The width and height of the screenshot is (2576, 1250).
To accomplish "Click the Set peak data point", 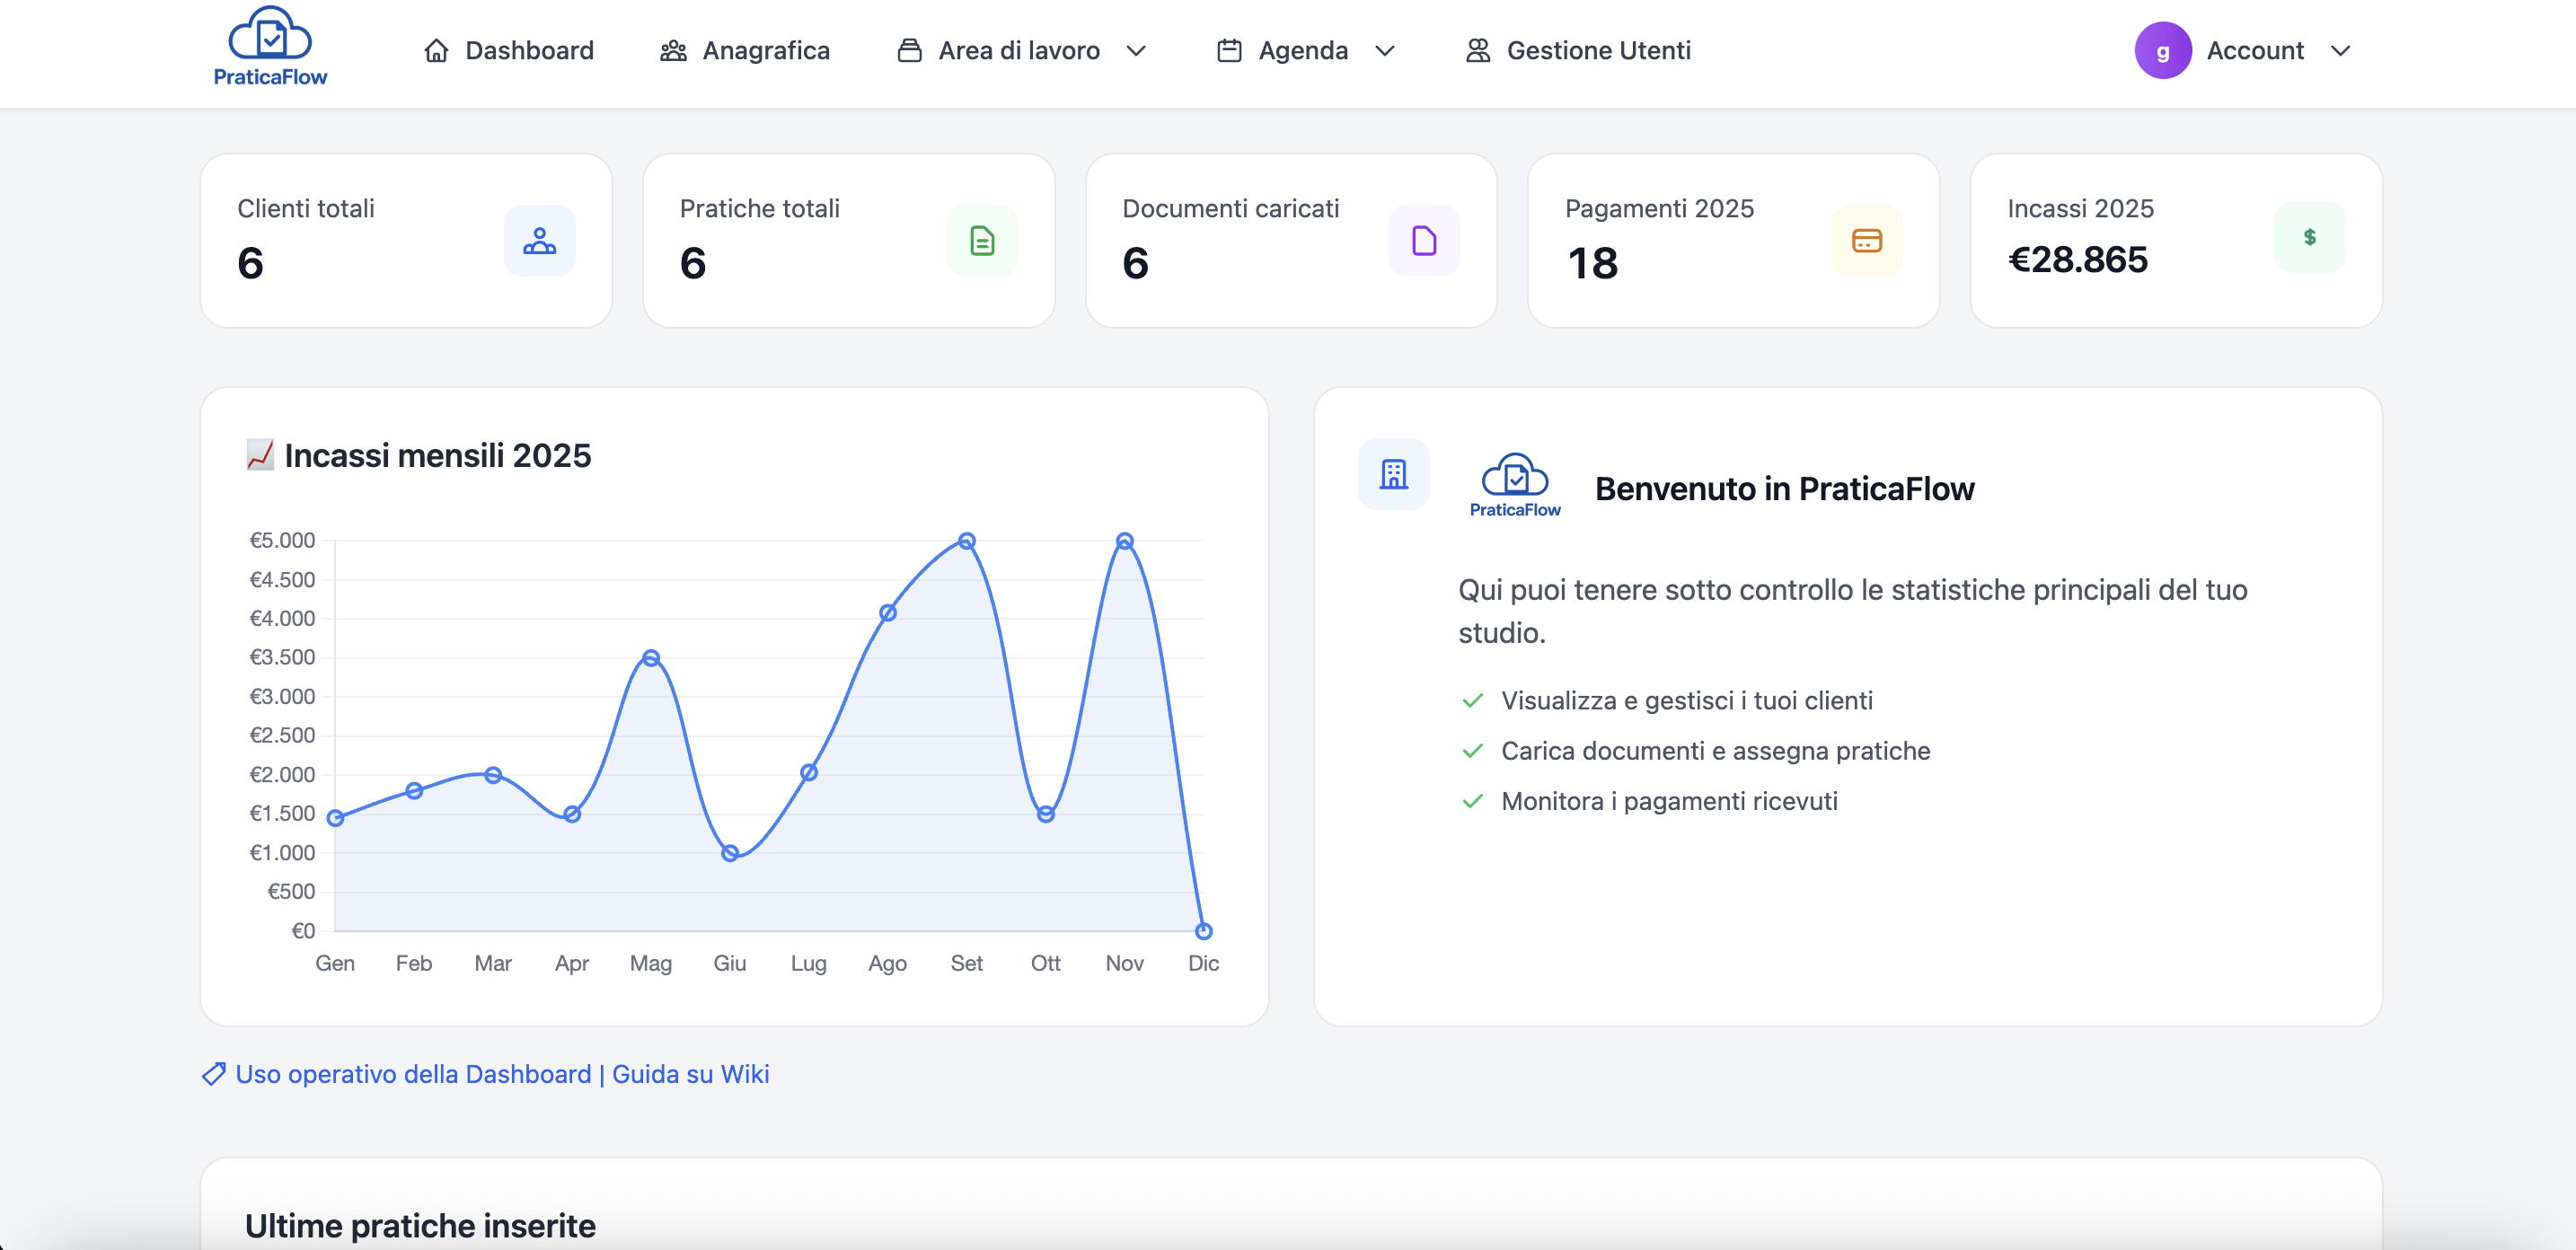I will [967, 541].
